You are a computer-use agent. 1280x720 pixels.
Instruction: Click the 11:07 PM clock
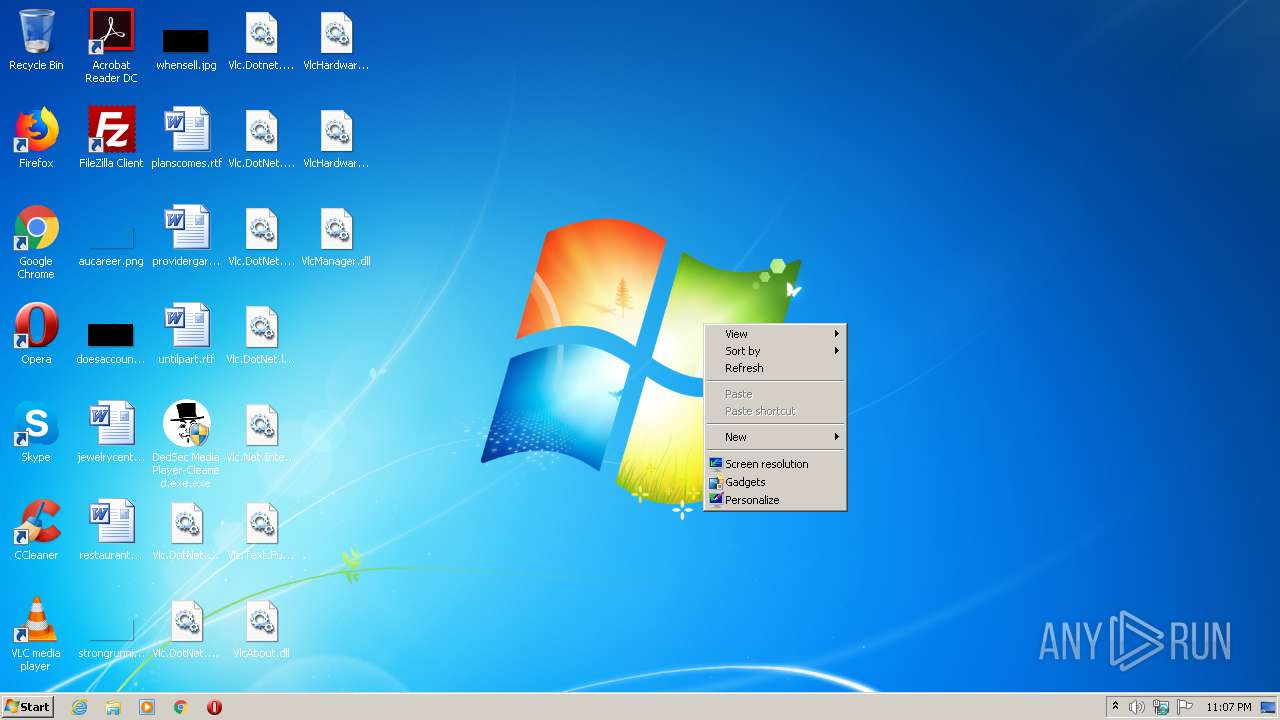(1229, 707)
